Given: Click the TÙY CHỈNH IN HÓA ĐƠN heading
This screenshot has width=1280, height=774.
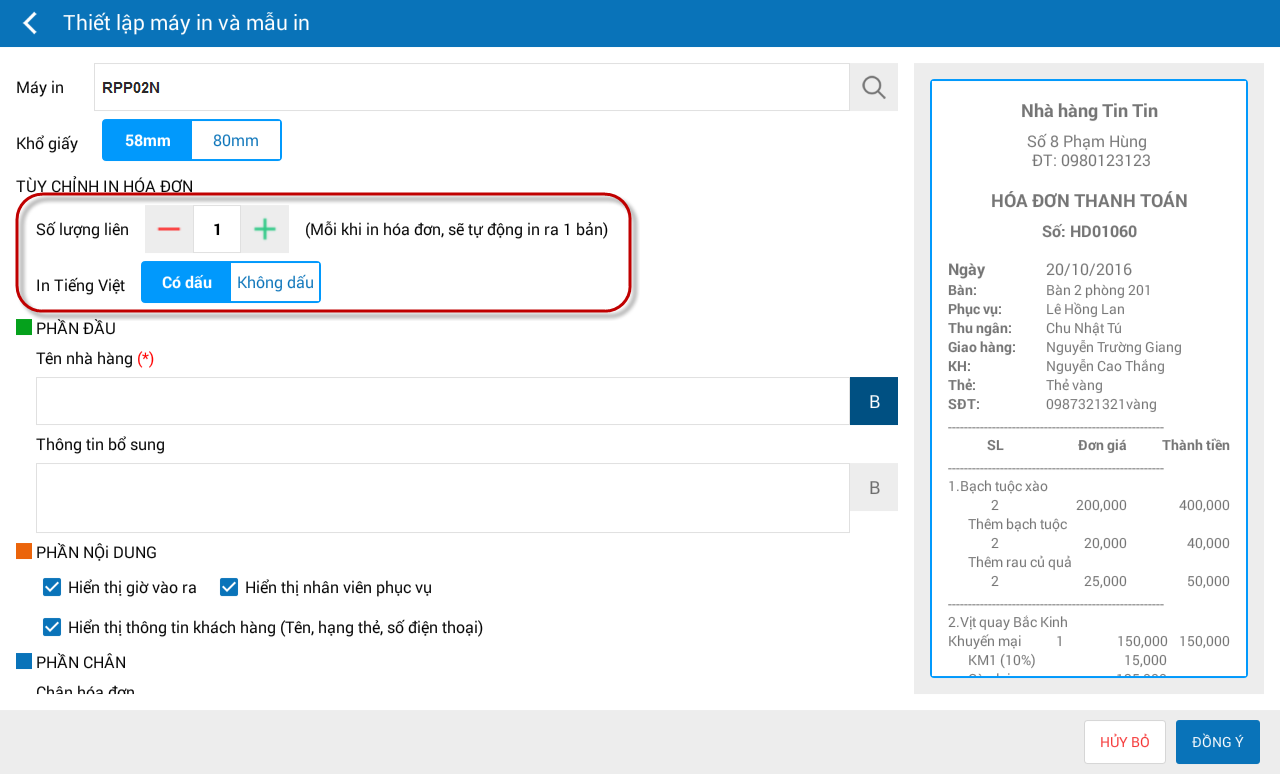Looking at the screenshot, I should [105, 185].
